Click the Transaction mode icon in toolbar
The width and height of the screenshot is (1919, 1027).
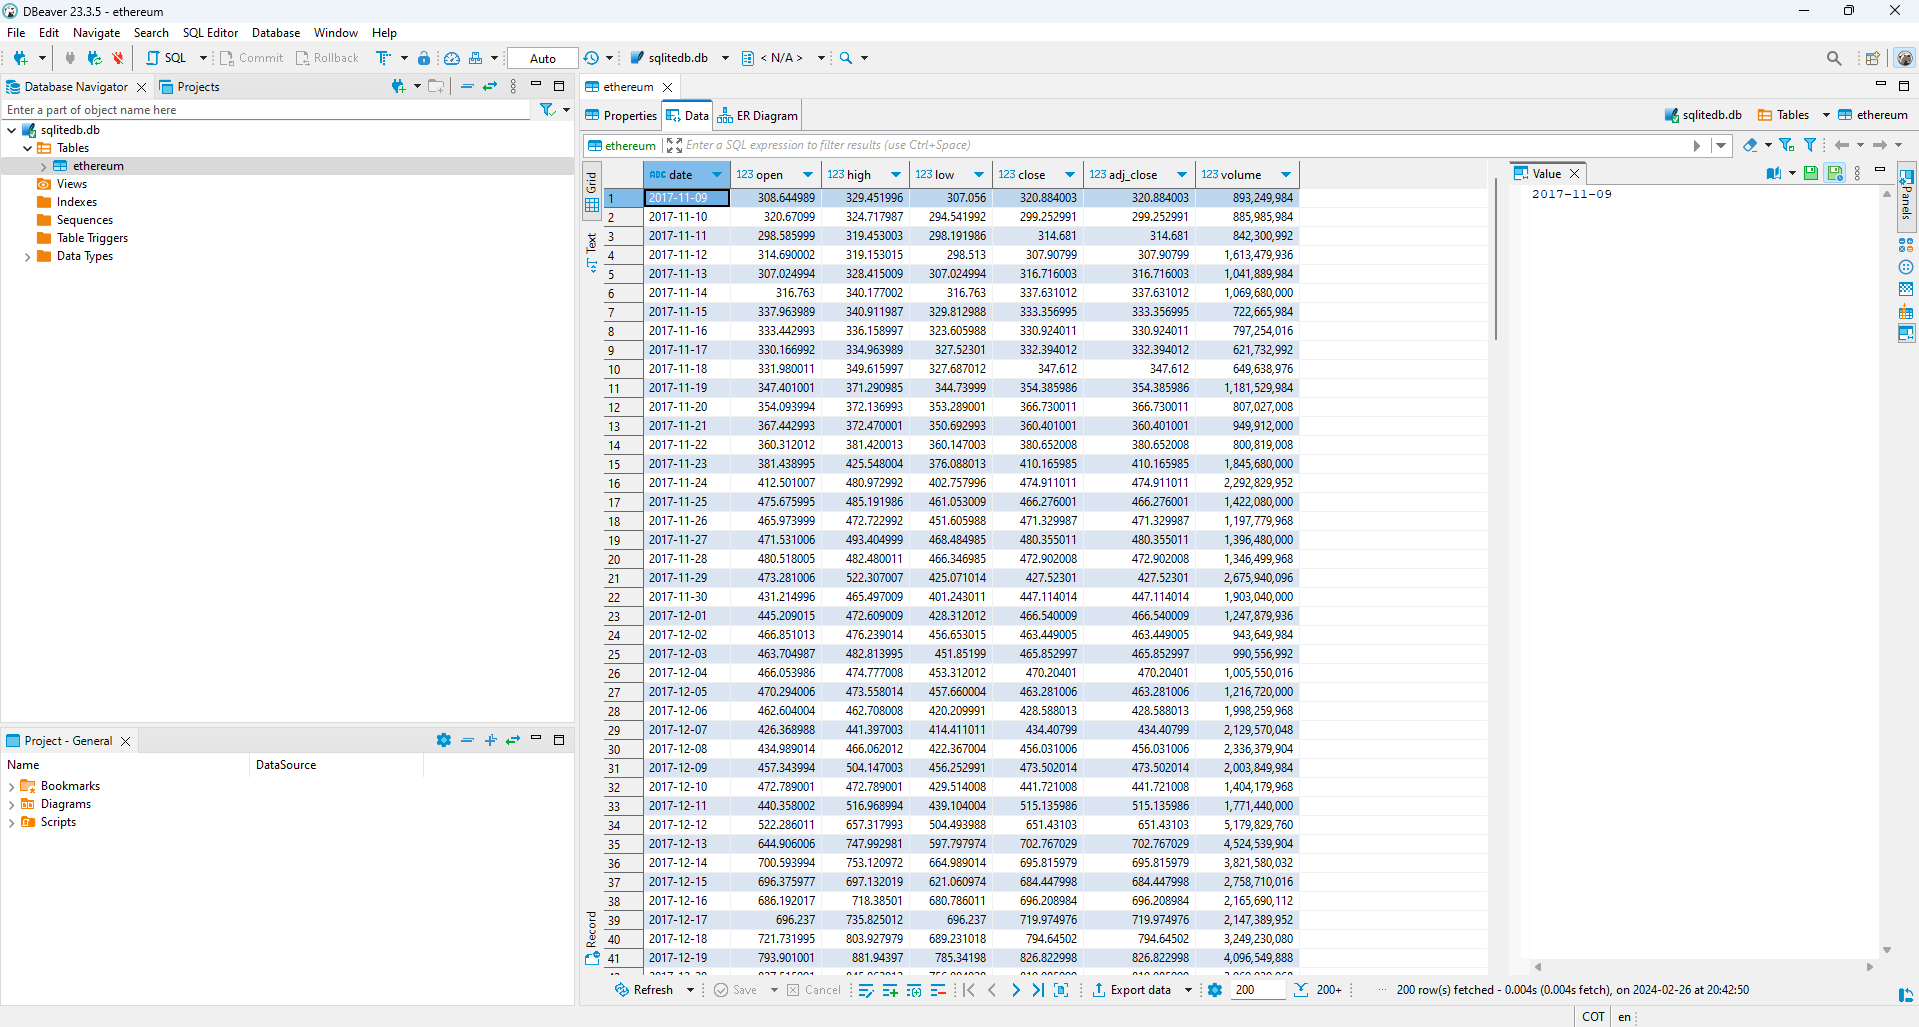coord(383,58)
